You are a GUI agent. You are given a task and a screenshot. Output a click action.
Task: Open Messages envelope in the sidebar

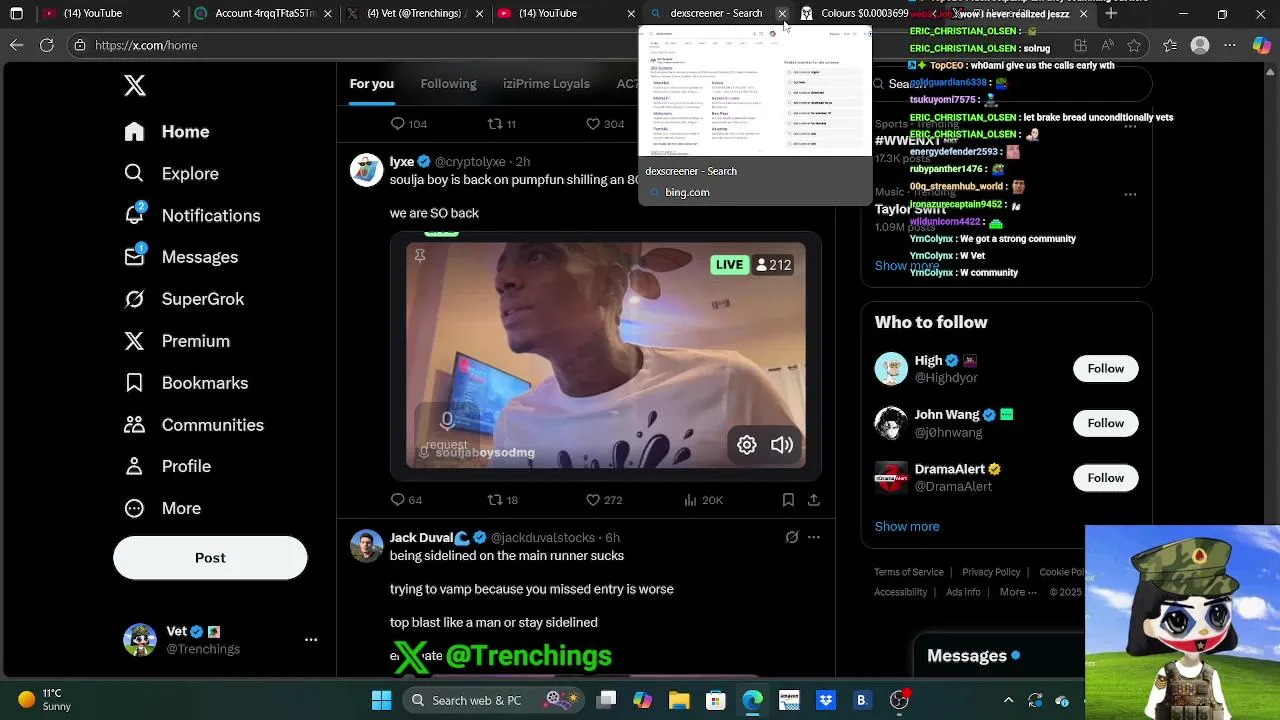pos(134,257)
